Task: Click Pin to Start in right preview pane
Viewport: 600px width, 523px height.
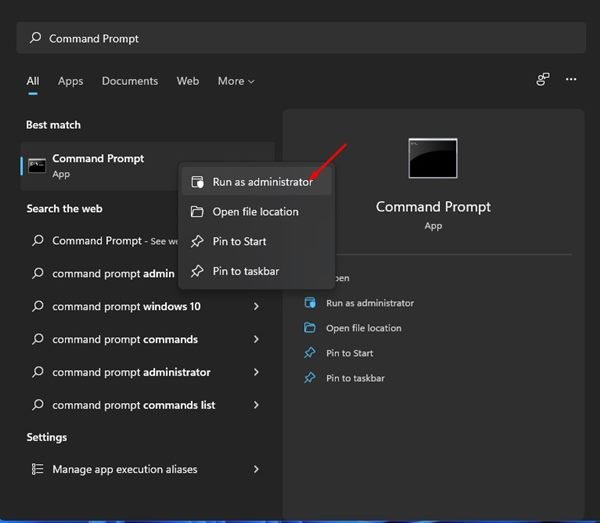Action: pyautogui.click(x=350, y=353)
